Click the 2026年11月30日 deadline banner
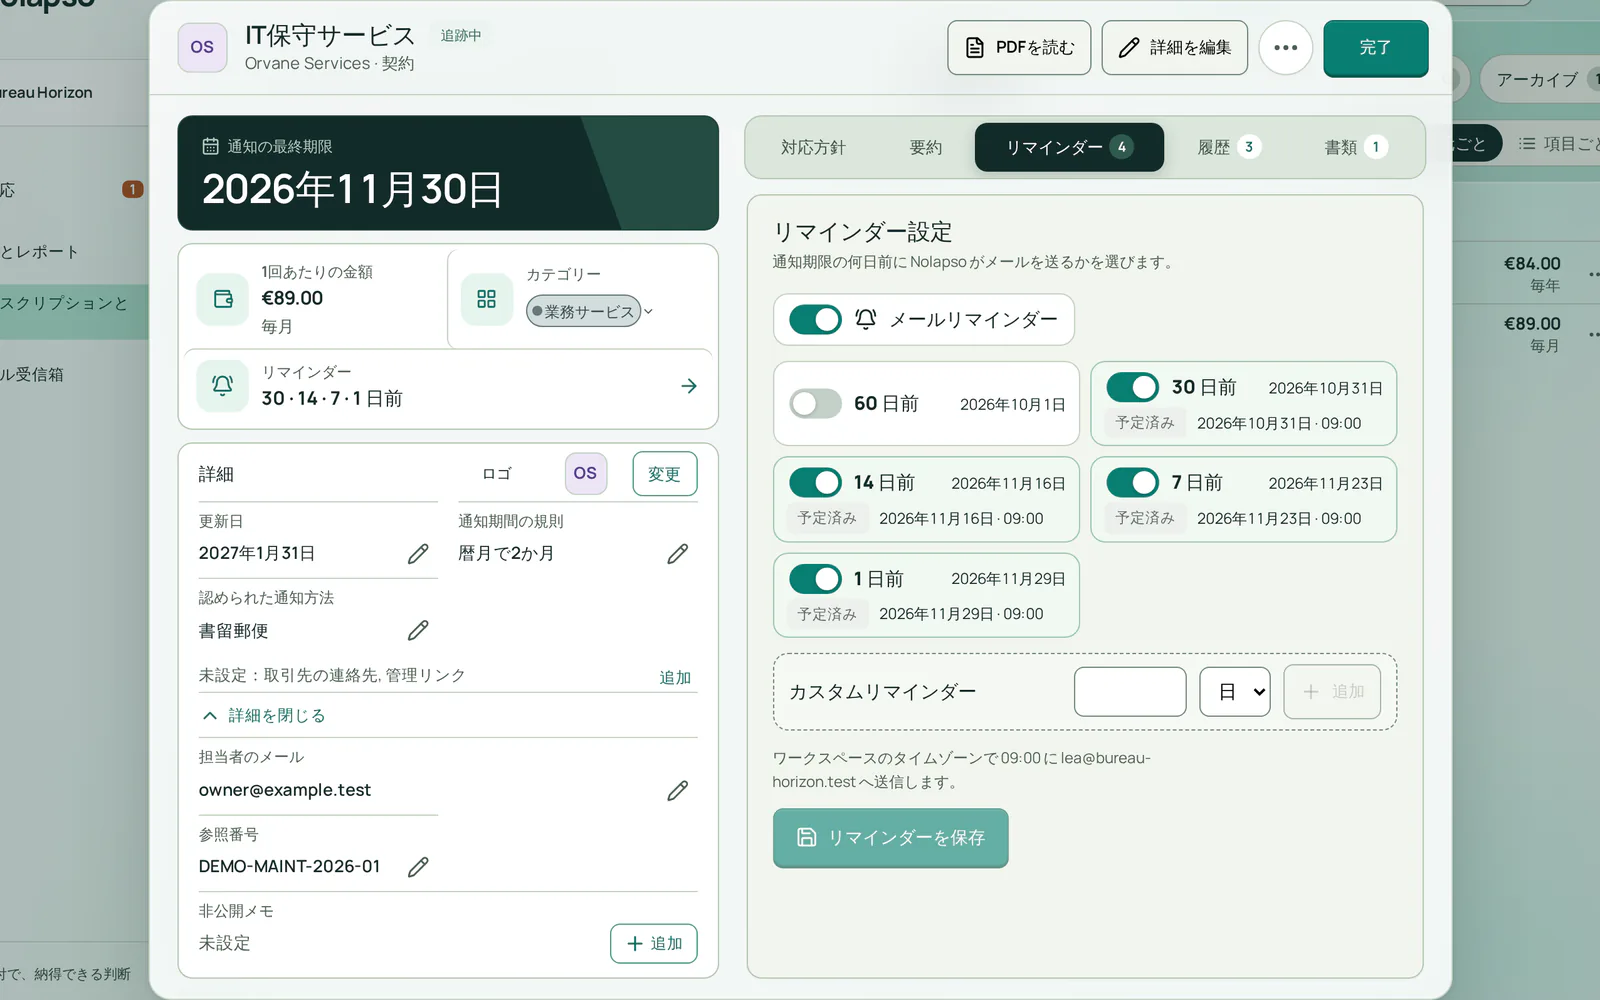Viewport: 1600px width, 1000px height. point(448,173)
